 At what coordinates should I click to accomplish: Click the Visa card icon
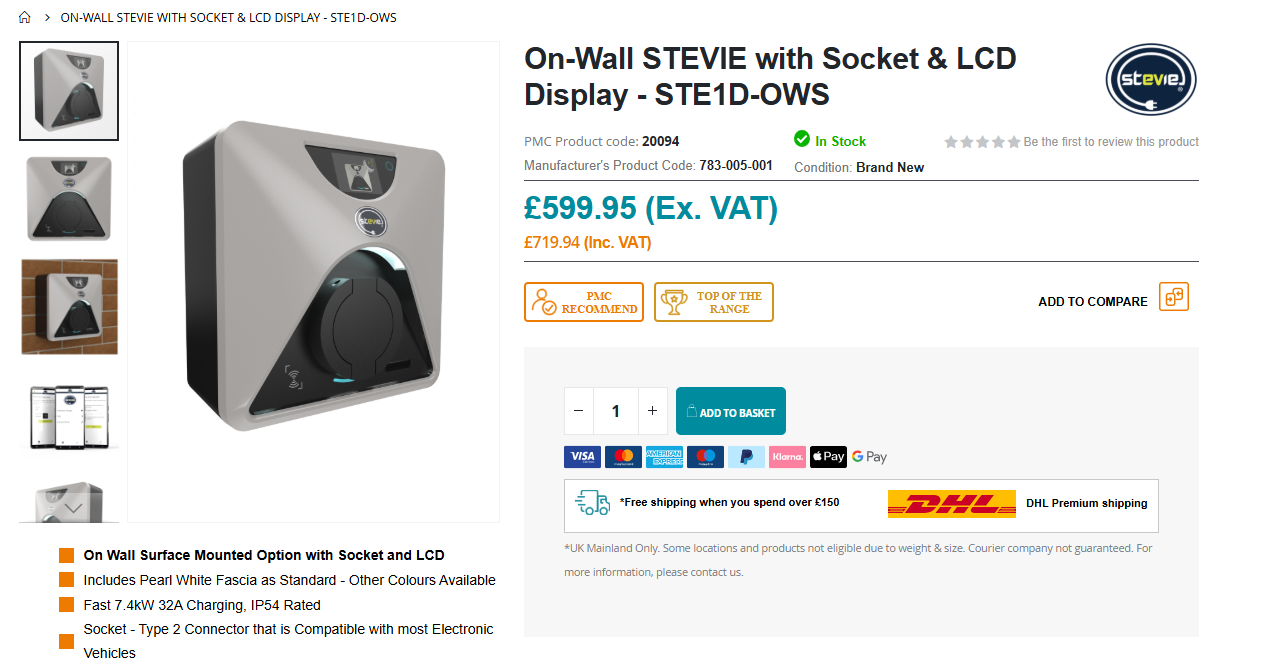[582, 457]
